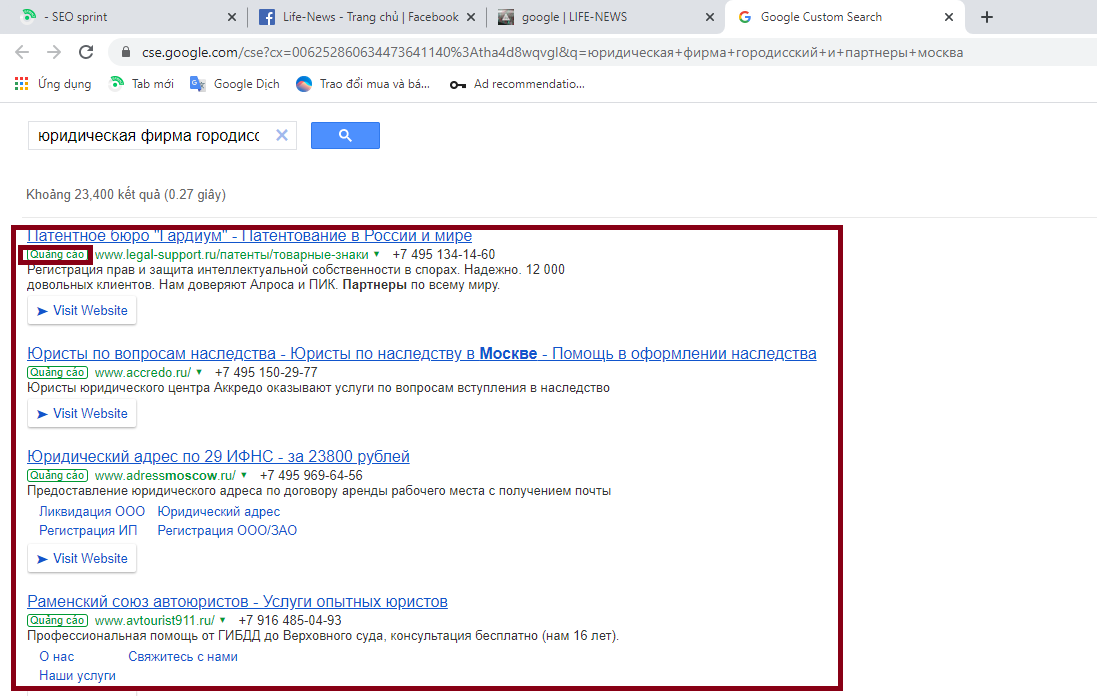1111x696 pixels.
Task: Open the Tab mới bookmark
Action: click(x=141, y=84)
